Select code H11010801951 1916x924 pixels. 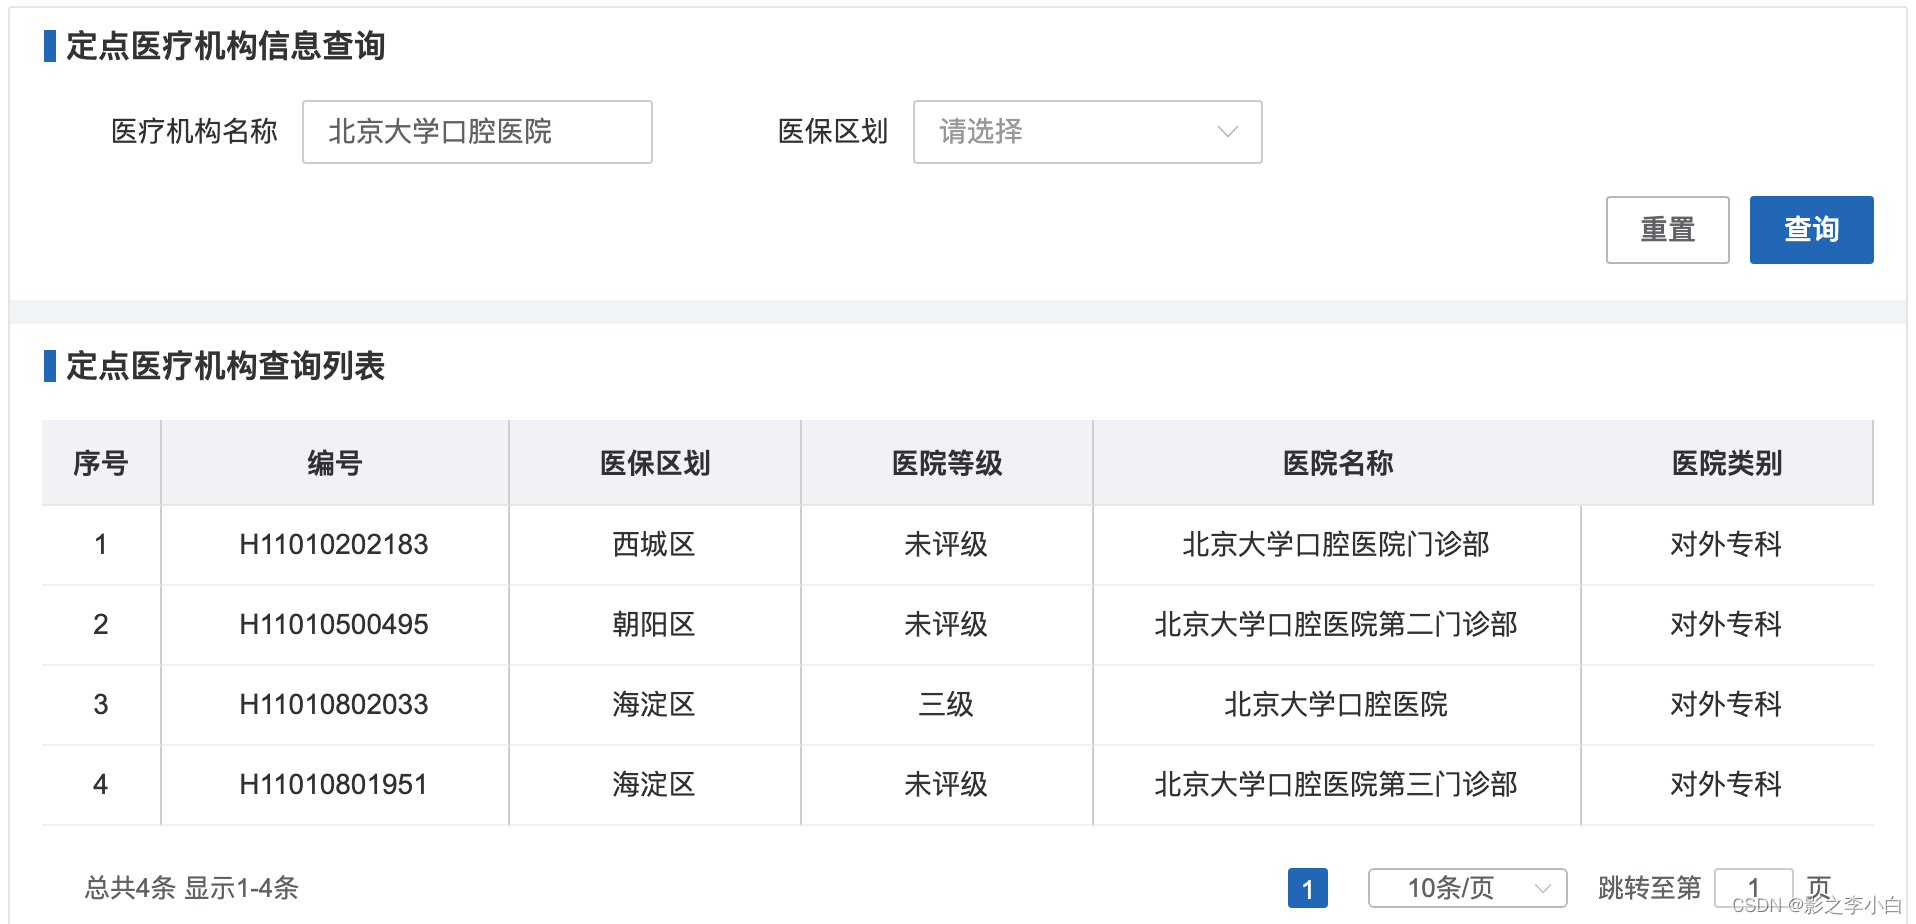334,784
